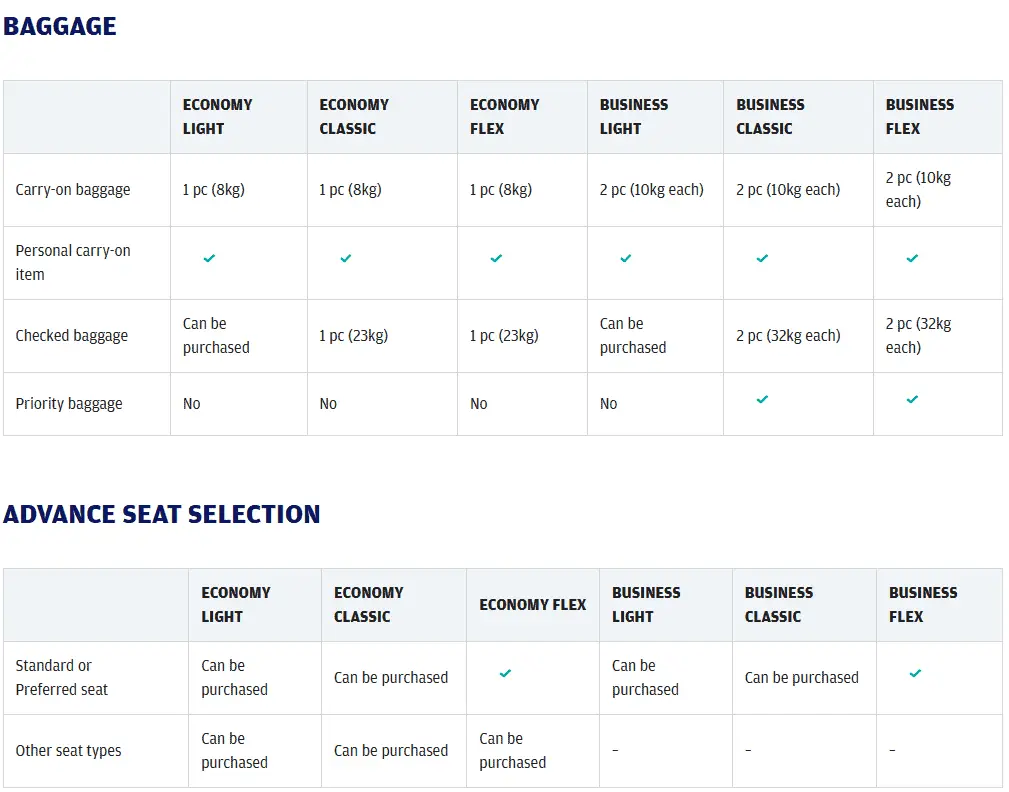Screen dimensions: 1009x792
Task: Click Economy Light column header in baggage table
Action: (217, 116)
